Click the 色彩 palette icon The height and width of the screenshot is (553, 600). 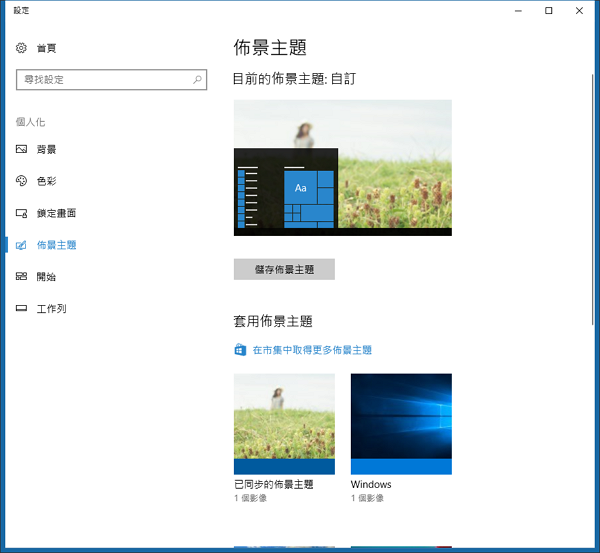(21, 181)
